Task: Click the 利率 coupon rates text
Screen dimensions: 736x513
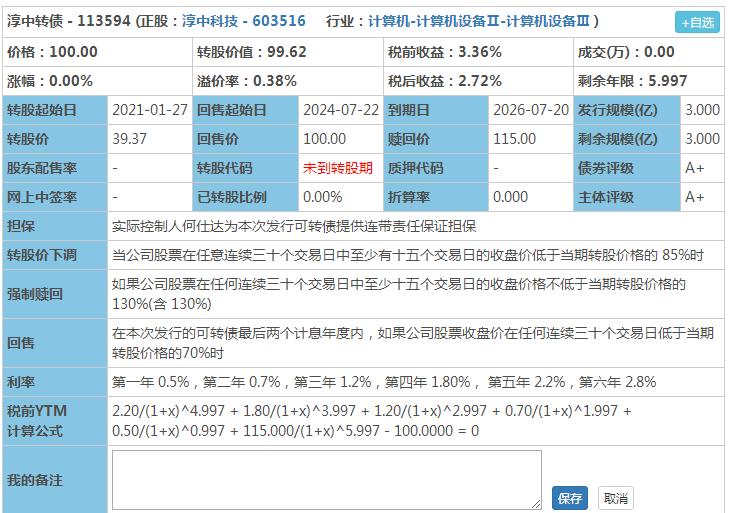Action: tap(384, 382)
